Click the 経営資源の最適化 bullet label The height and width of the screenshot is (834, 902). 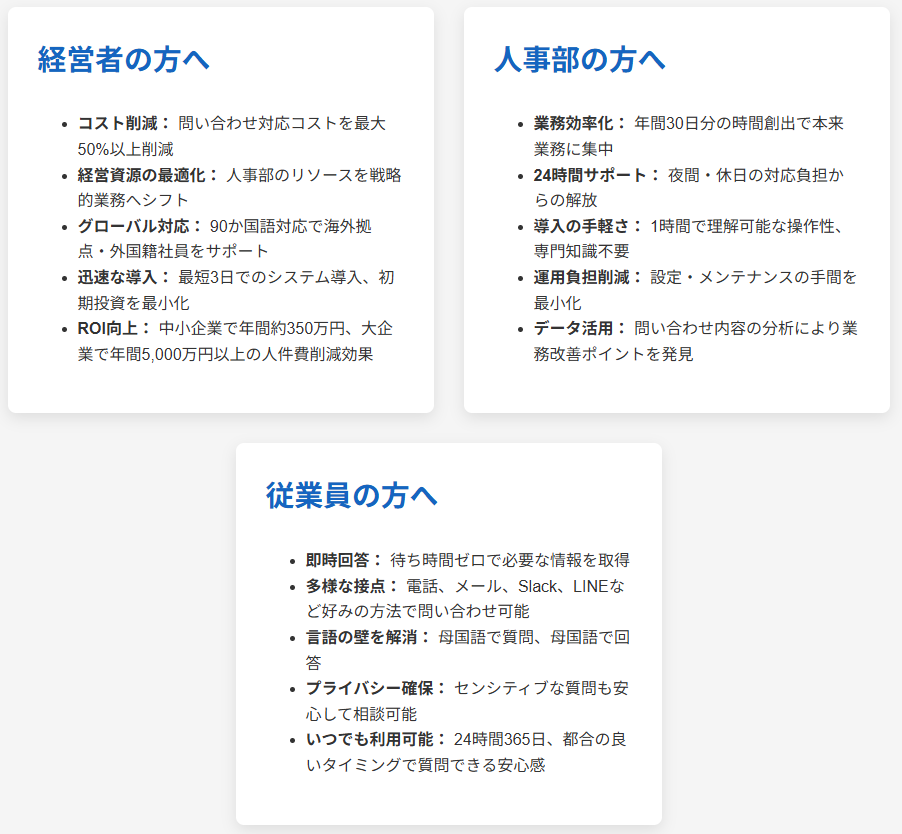pos(148,175)
